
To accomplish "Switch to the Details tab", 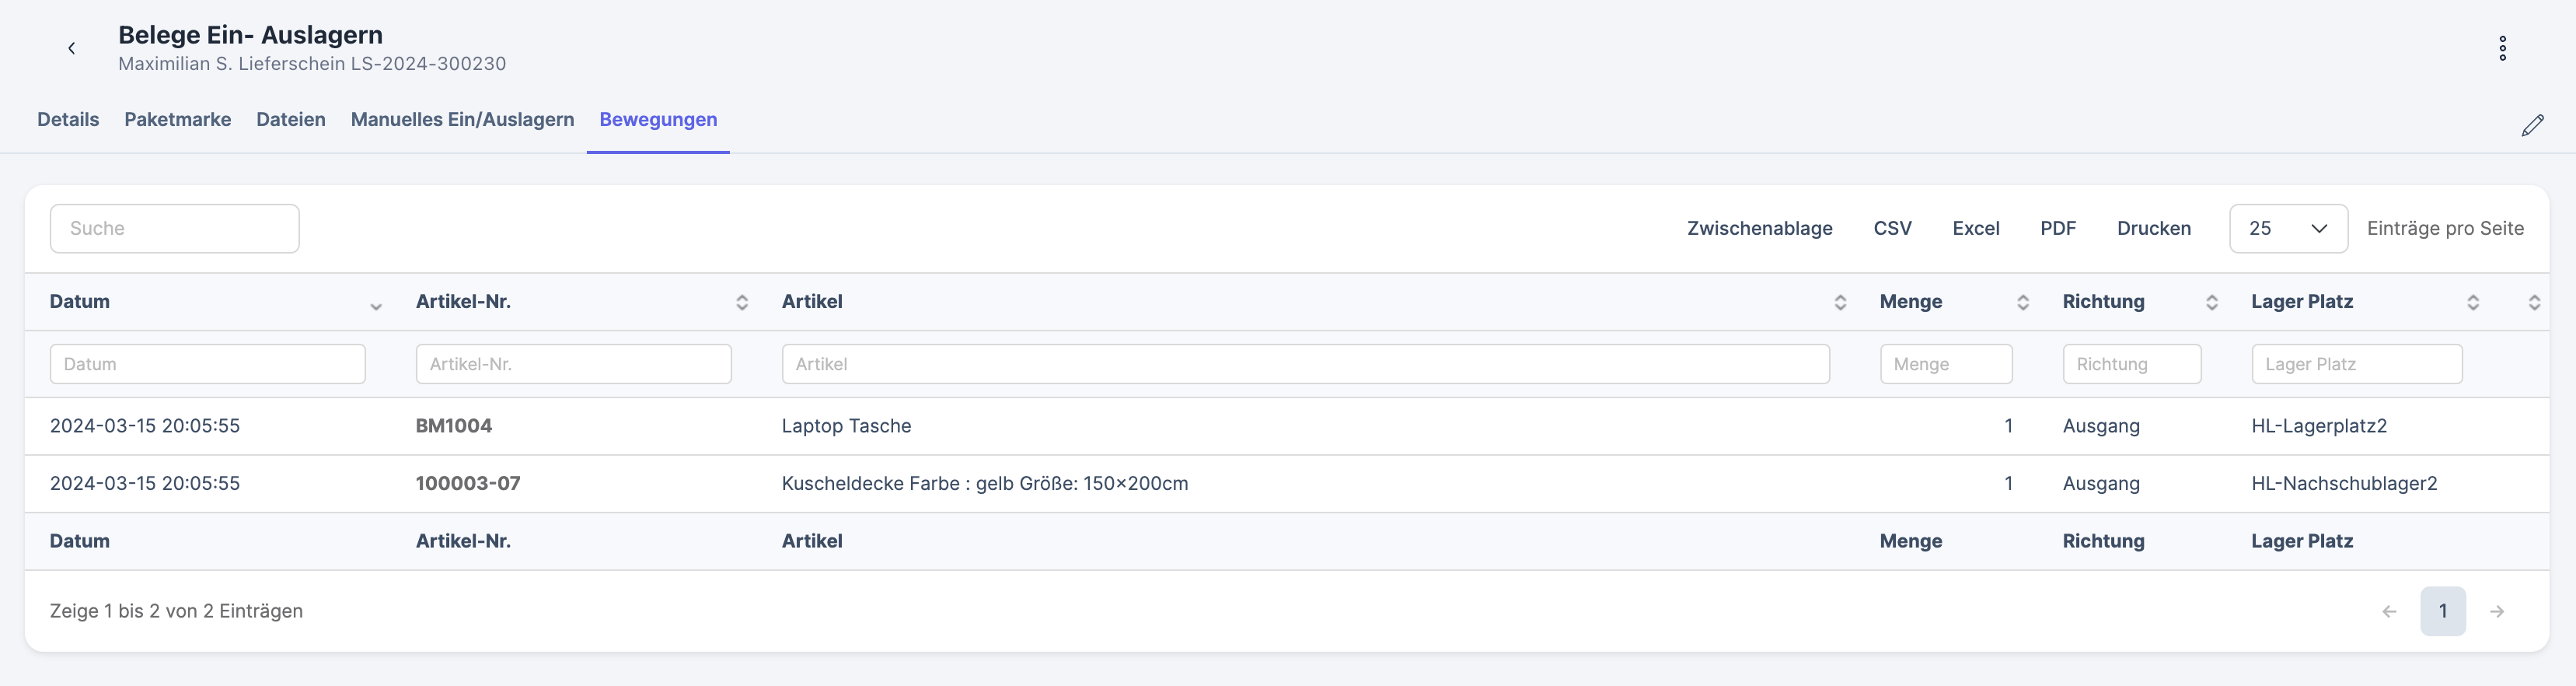I will click(68, 120).
